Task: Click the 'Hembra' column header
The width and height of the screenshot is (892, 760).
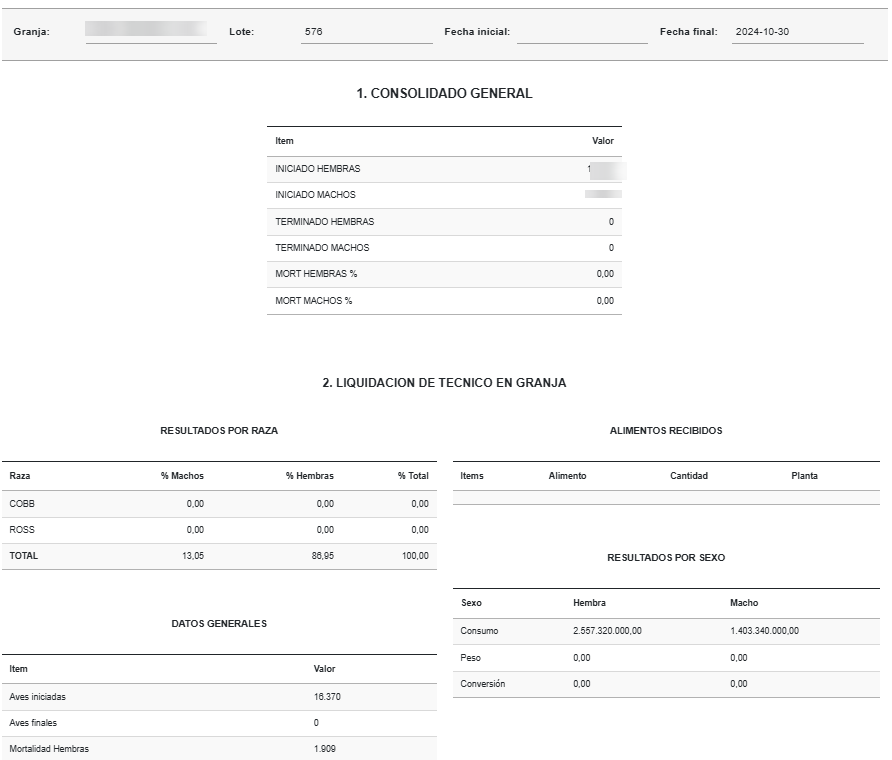Action: [589, 603]
